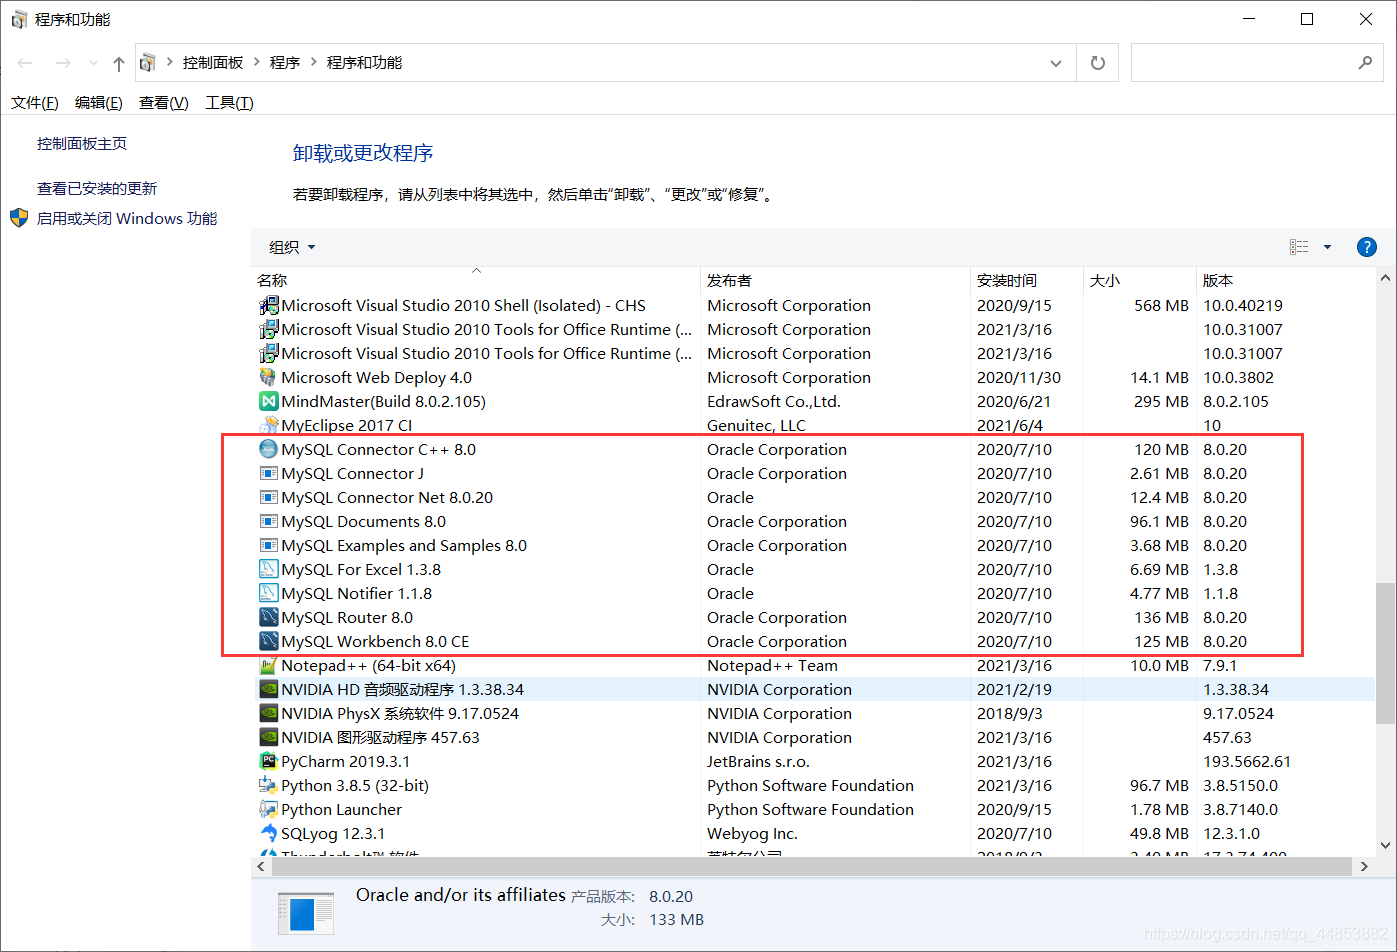Click the 568 MB size cell
Image resolution: width=1397 pixels, height=952 pixels.
(1161, 306)
